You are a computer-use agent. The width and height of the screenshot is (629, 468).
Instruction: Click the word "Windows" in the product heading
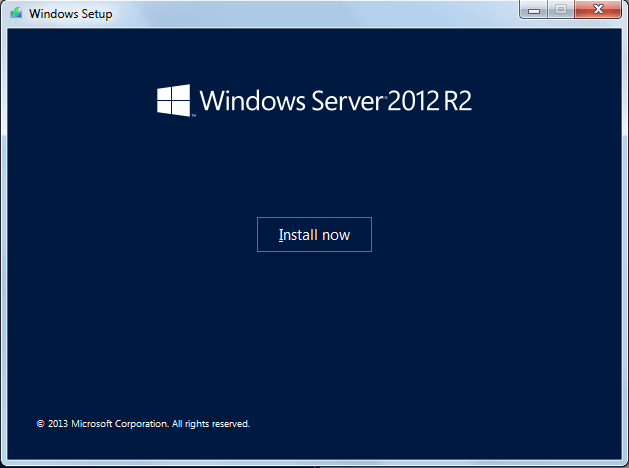240,101
